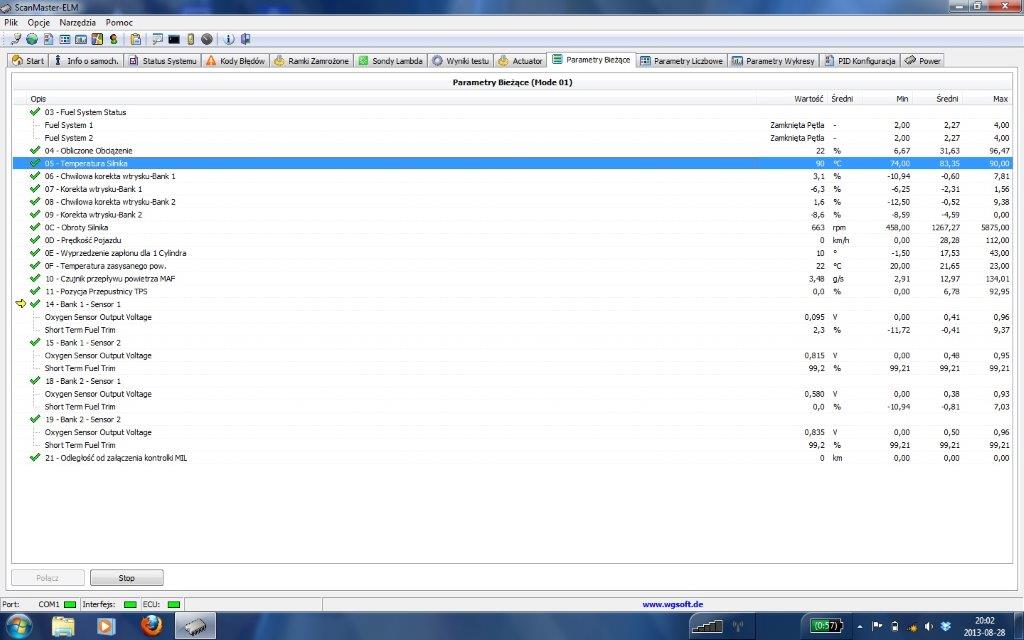The height and width of the screenshot is (640, 1024).
Task: Toggle checkmark for 10 - Czujnik przepływu powietrza MAF
Action: point(35,278)
